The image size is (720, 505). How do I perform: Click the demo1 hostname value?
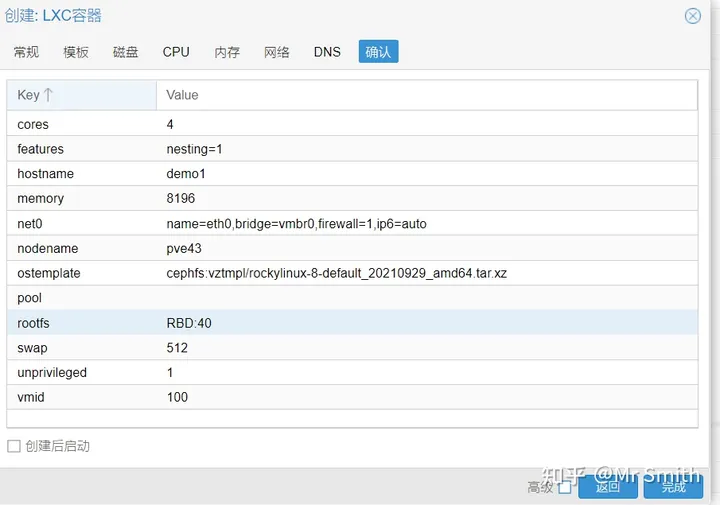(186, 174)
